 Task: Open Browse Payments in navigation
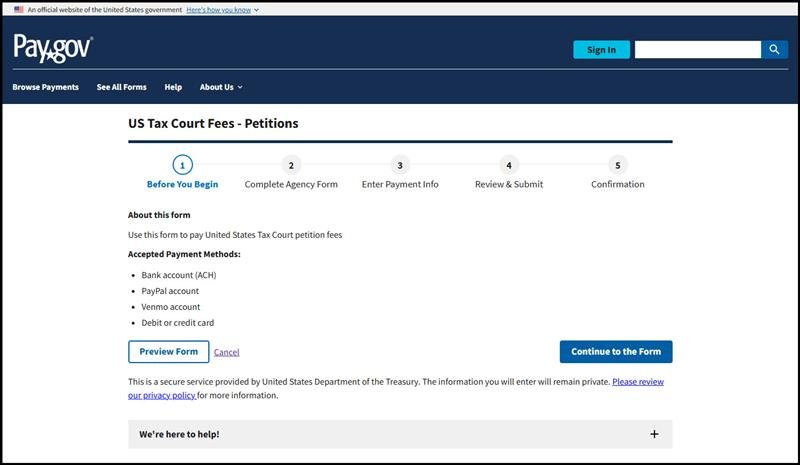45,87
